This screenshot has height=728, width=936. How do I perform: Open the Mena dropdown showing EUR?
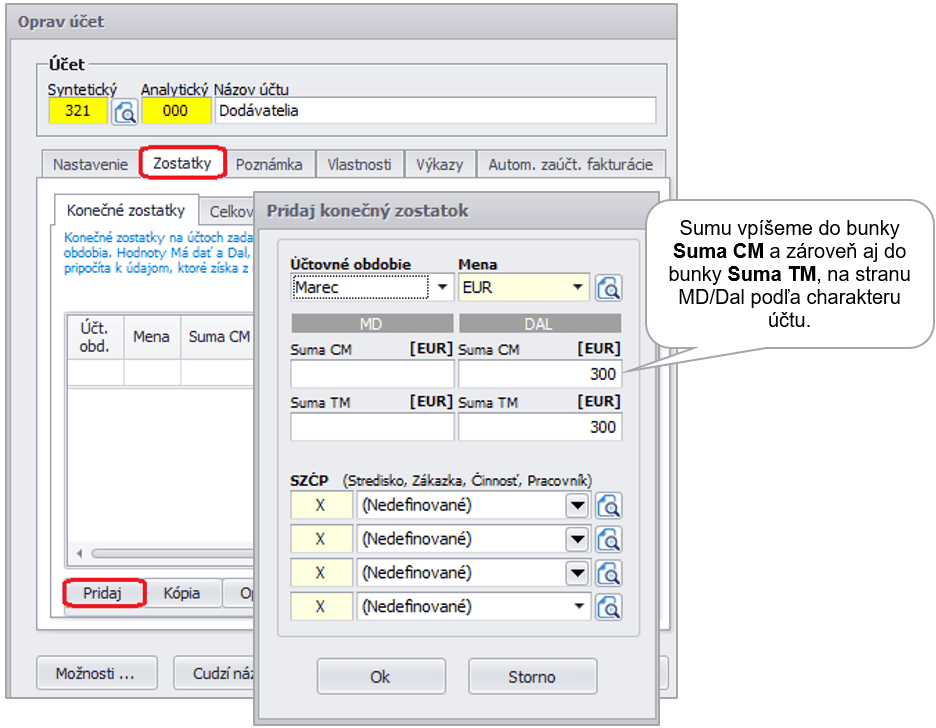tap(577, 288)
